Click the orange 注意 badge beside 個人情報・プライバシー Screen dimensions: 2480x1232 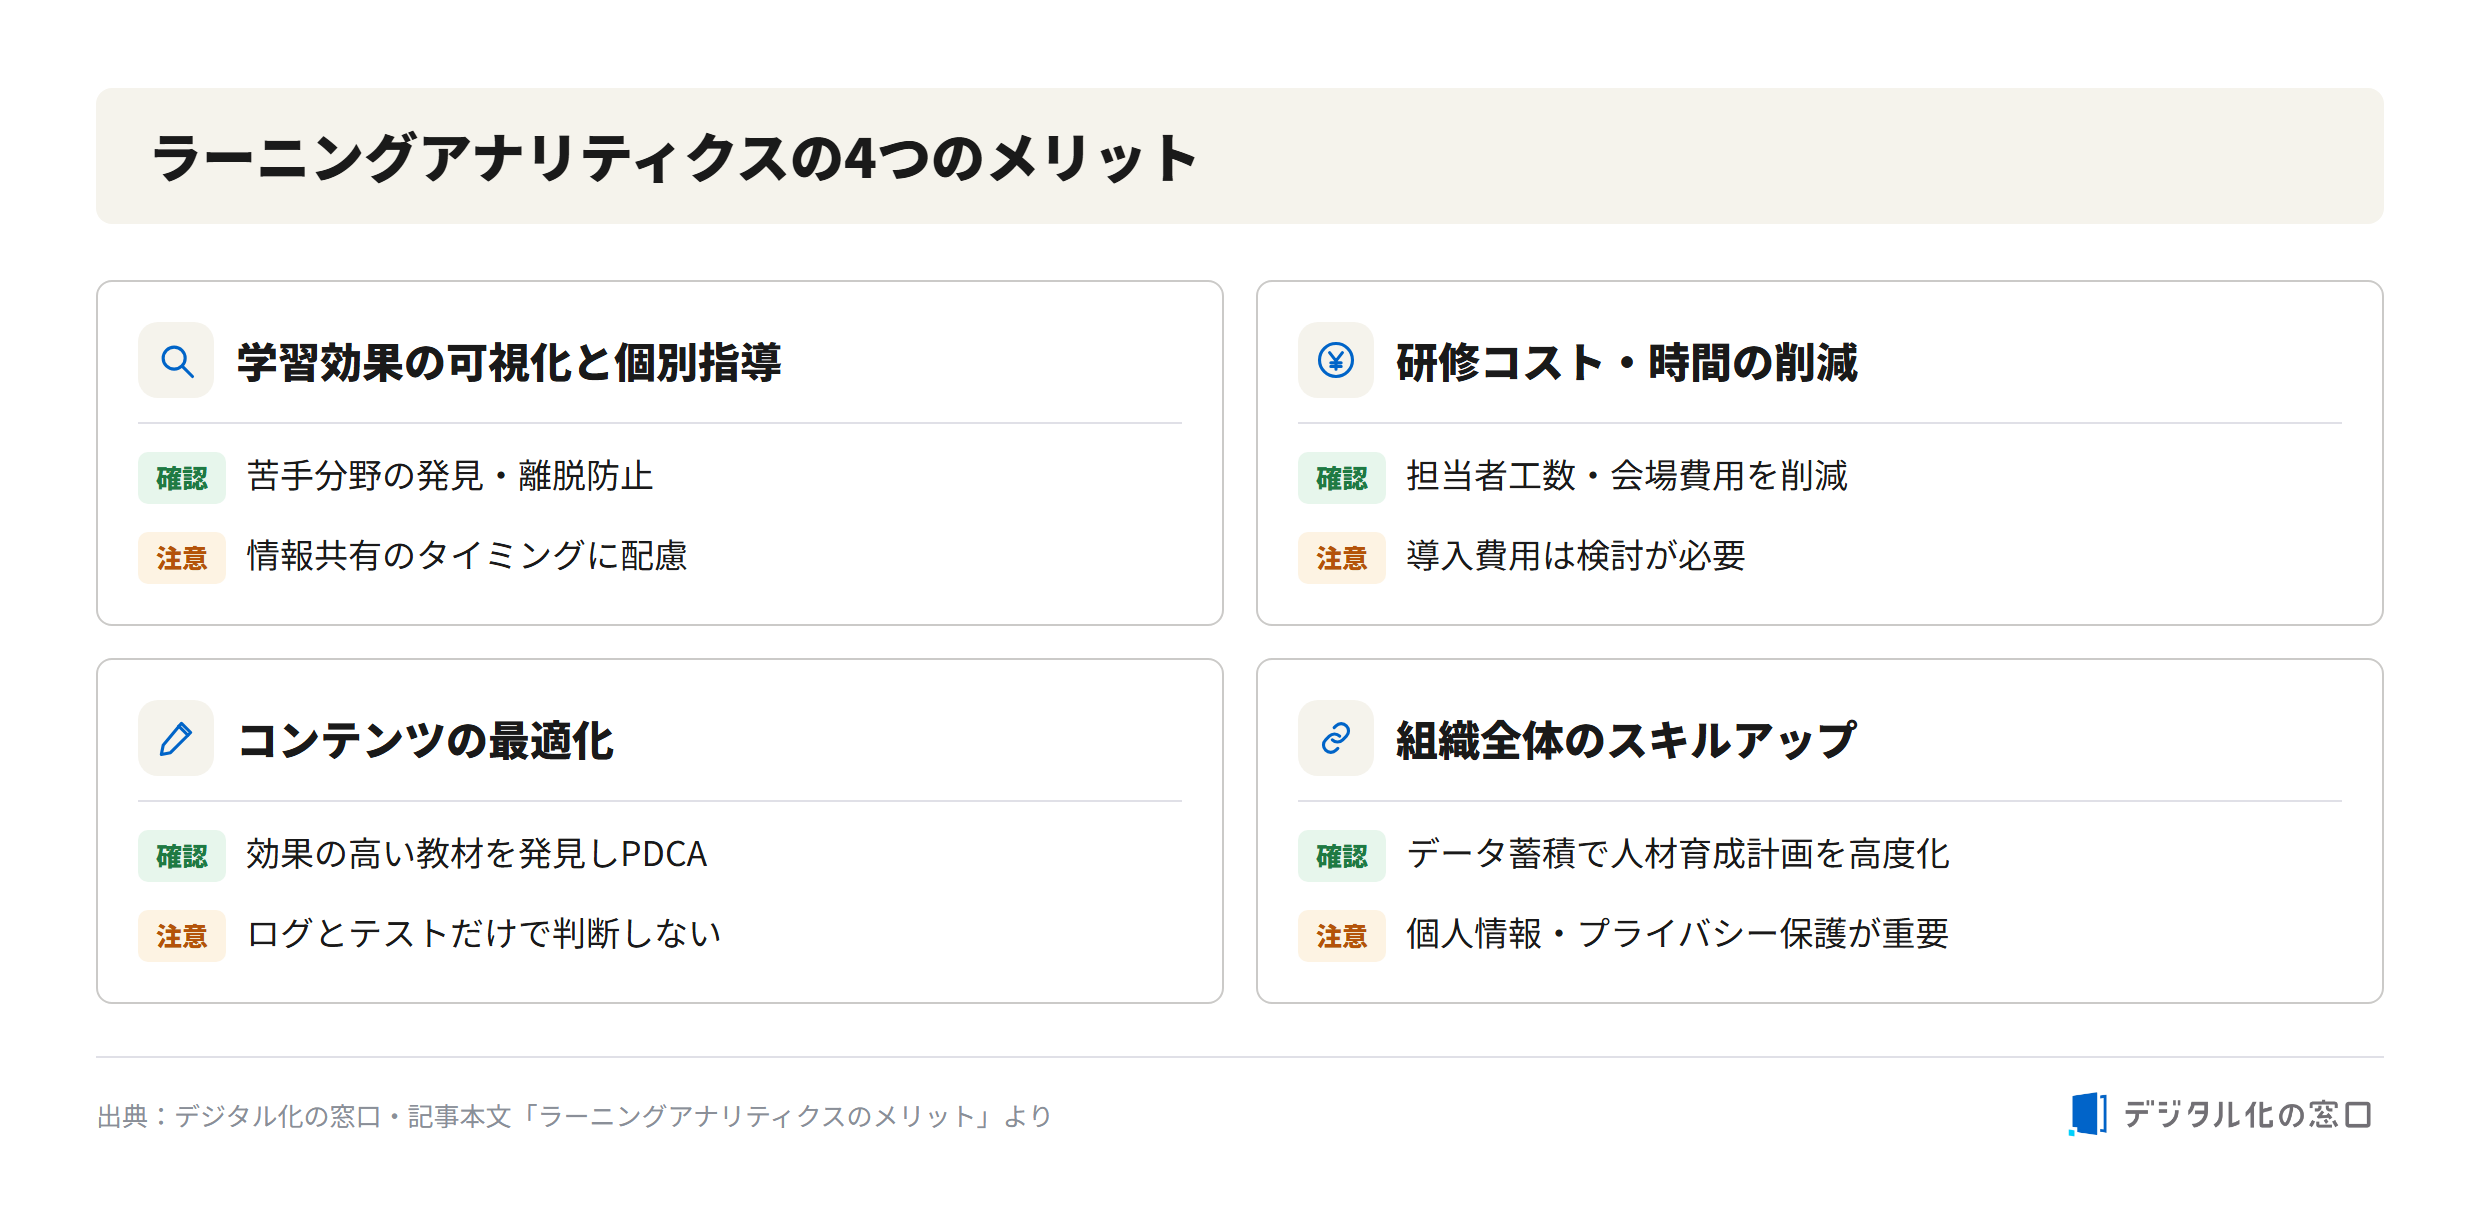pyautogui.click(x=1342, y=936)
